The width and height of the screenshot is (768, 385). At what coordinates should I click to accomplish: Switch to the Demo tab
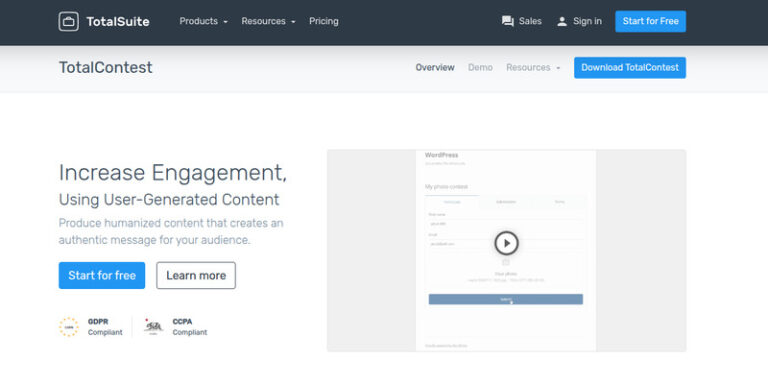tap(480, 68)
